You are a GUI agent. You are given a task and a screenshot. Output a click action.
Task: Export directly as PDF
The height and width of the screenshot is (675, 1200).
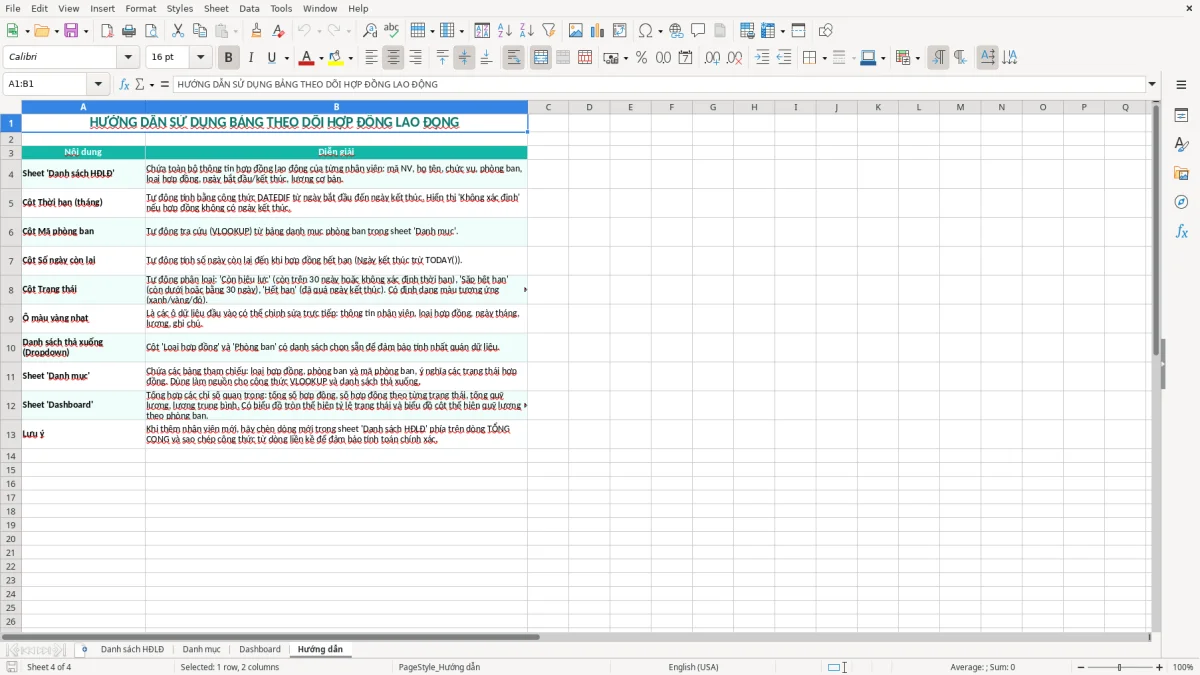click(x=105, y=31)
